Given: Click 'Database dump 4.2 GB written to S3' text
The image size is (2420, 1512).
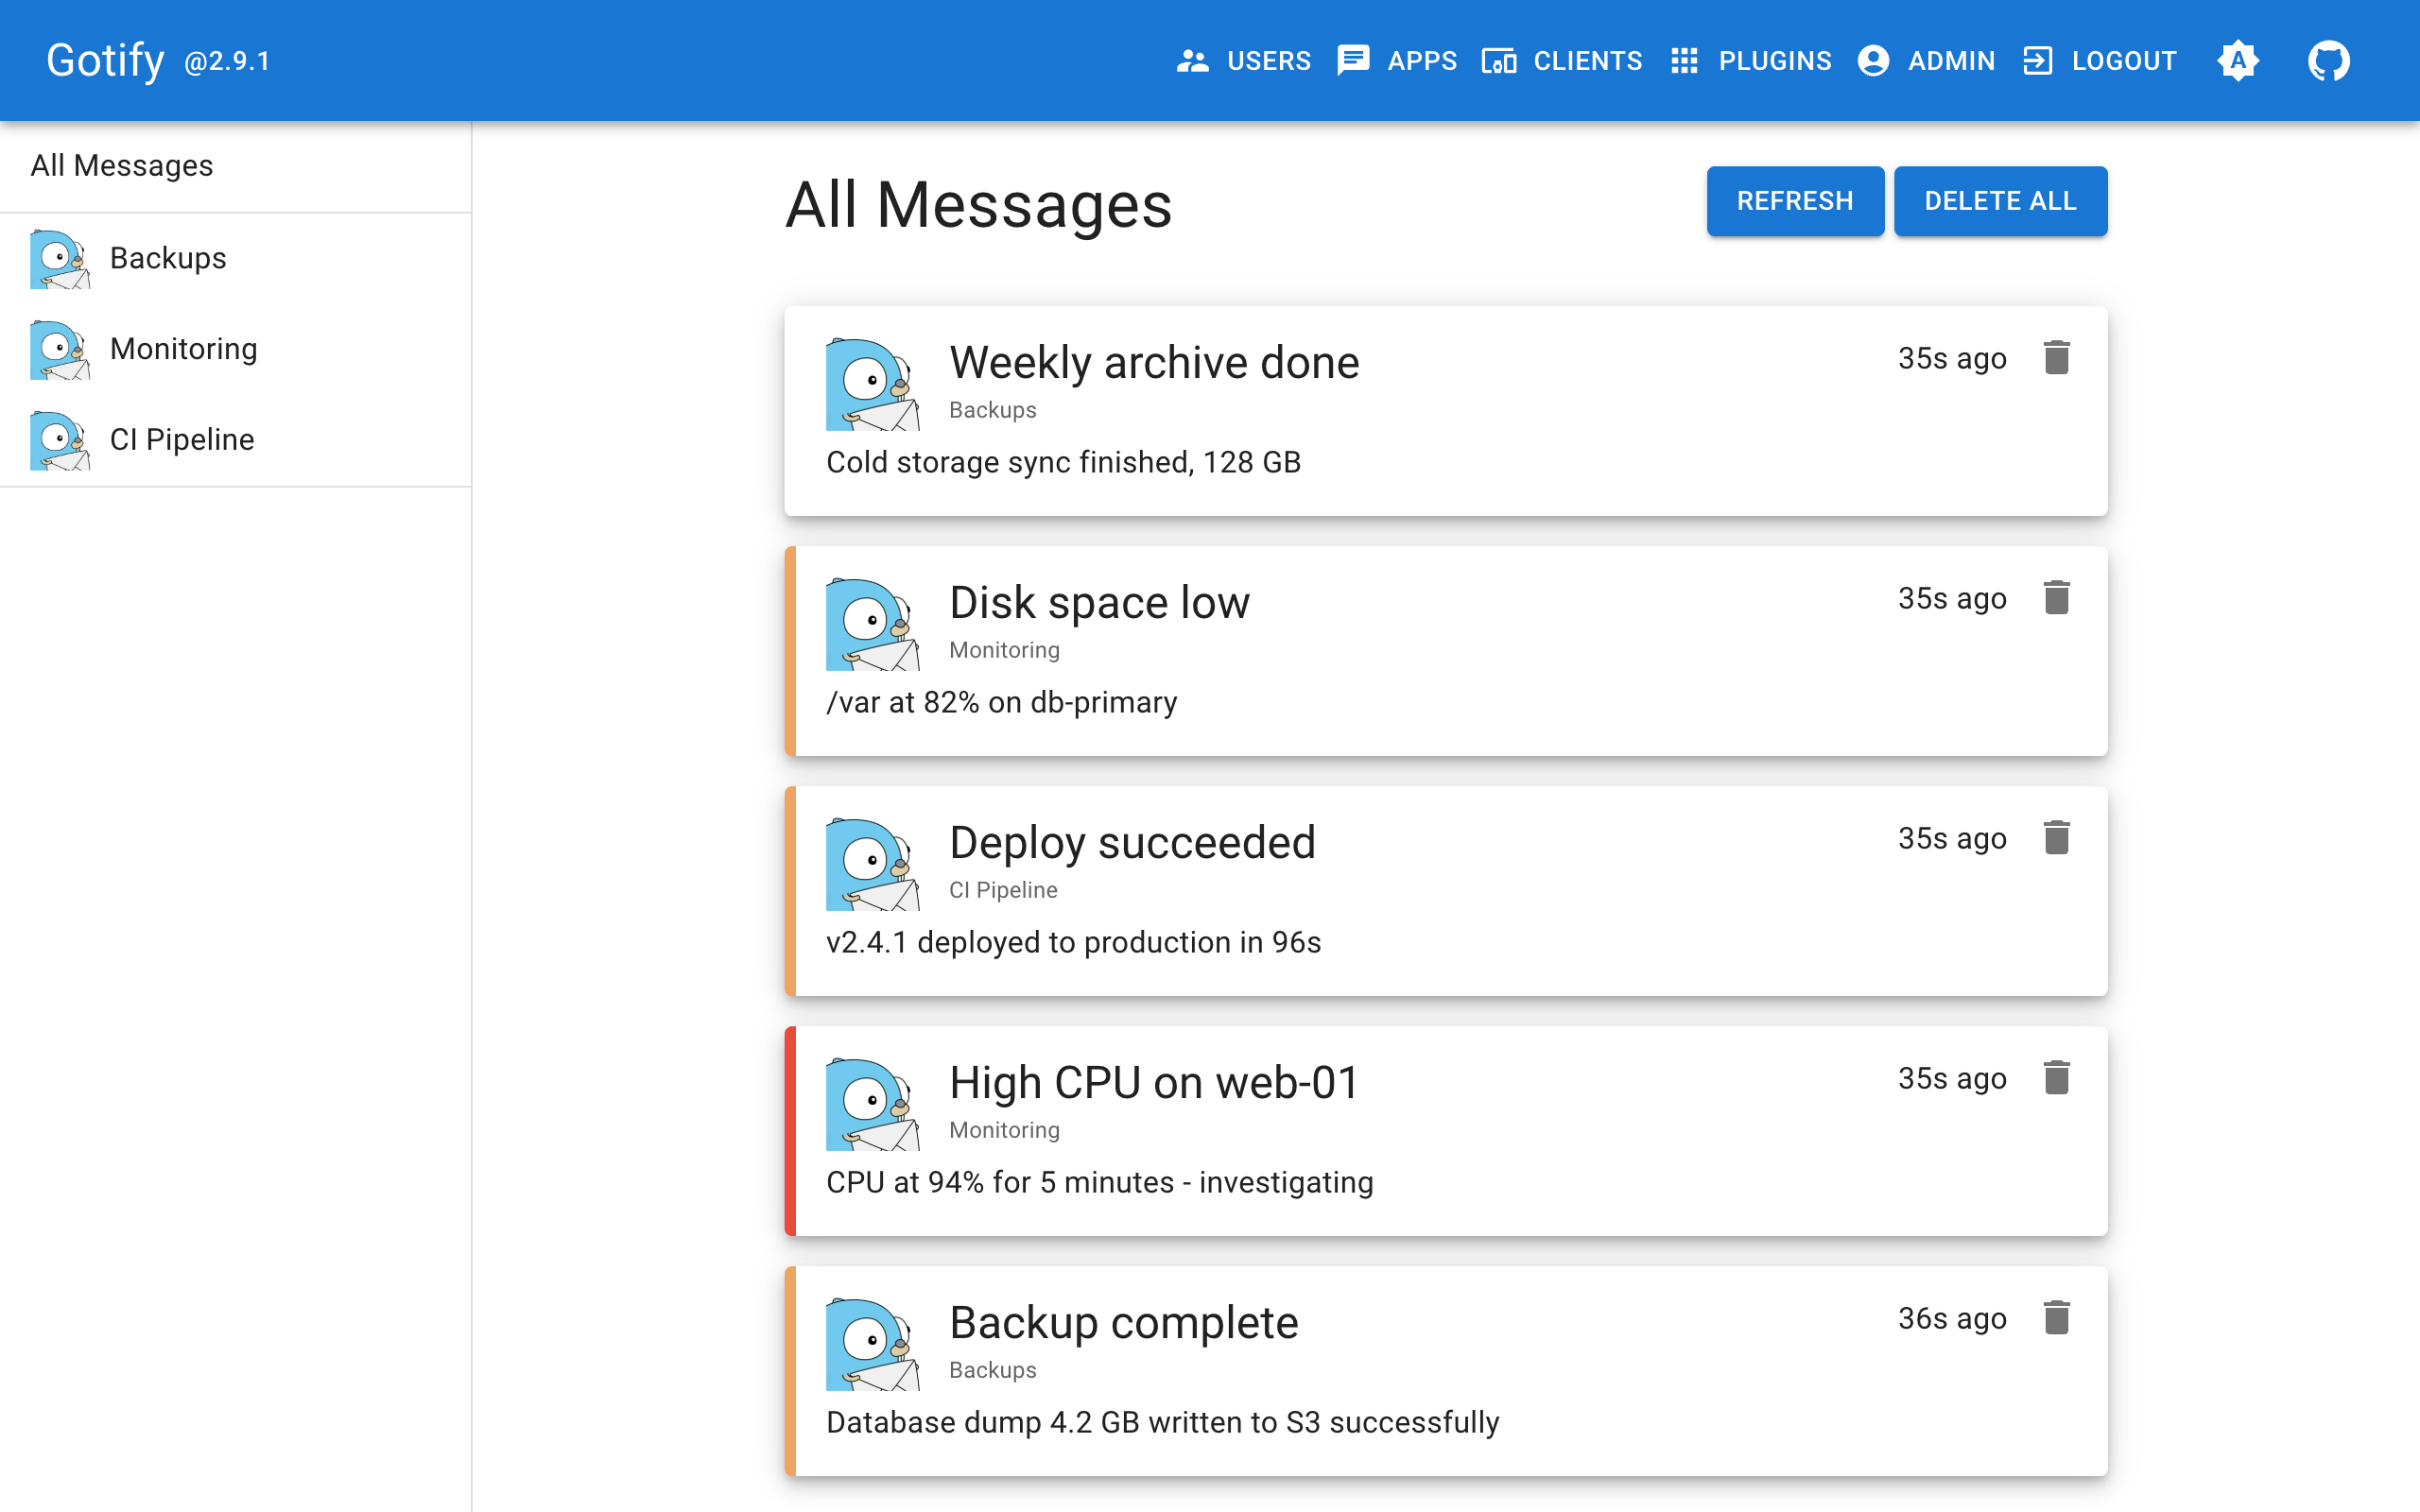Looking at the screenshot, I should click(1073, 1423).
